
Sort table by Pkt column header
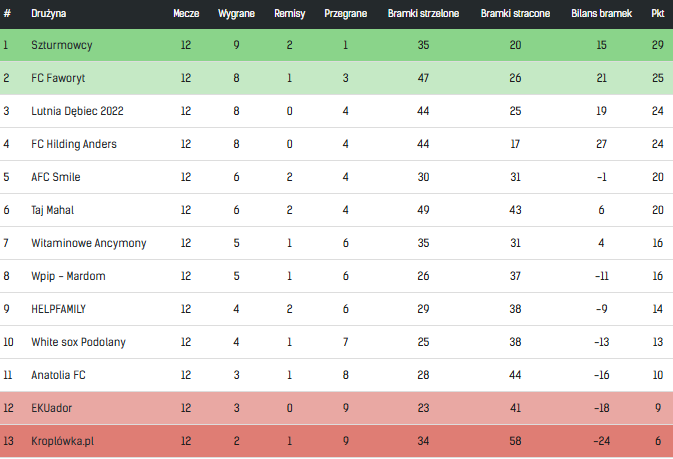(x=658, y=13)
